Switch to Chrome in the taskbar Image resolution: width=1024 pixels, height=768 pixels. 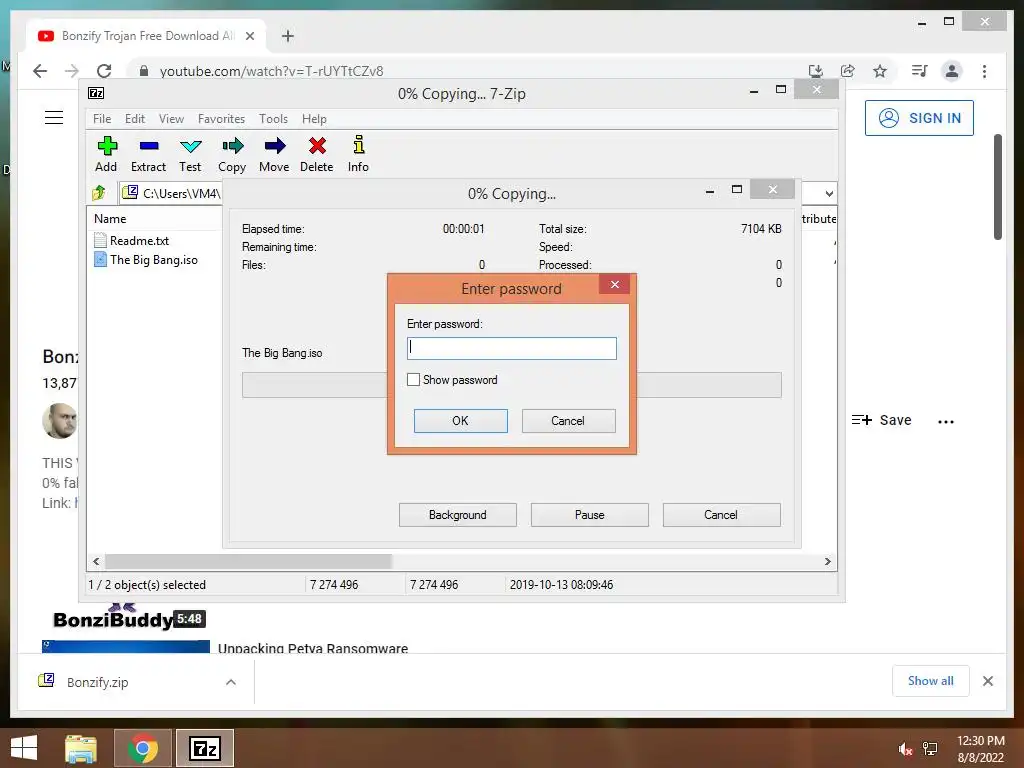pyautogui.click(x=142, y=748)
